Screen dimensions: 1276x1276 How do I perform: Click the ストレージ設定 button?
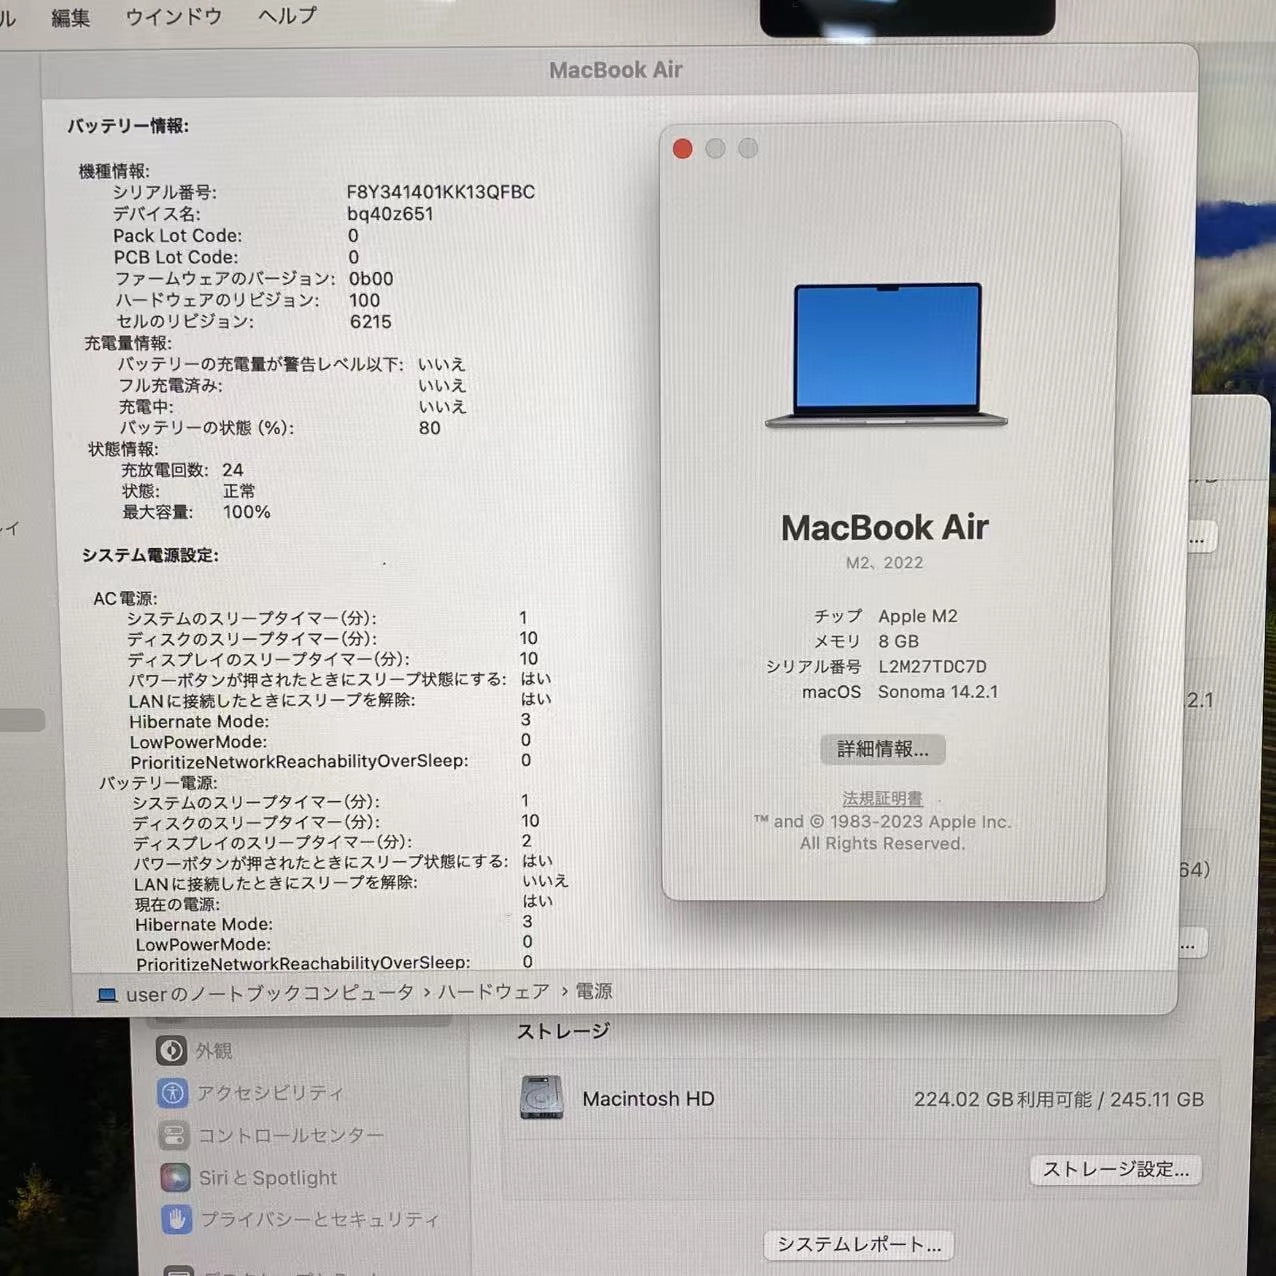click(x=1115, y=1169)
